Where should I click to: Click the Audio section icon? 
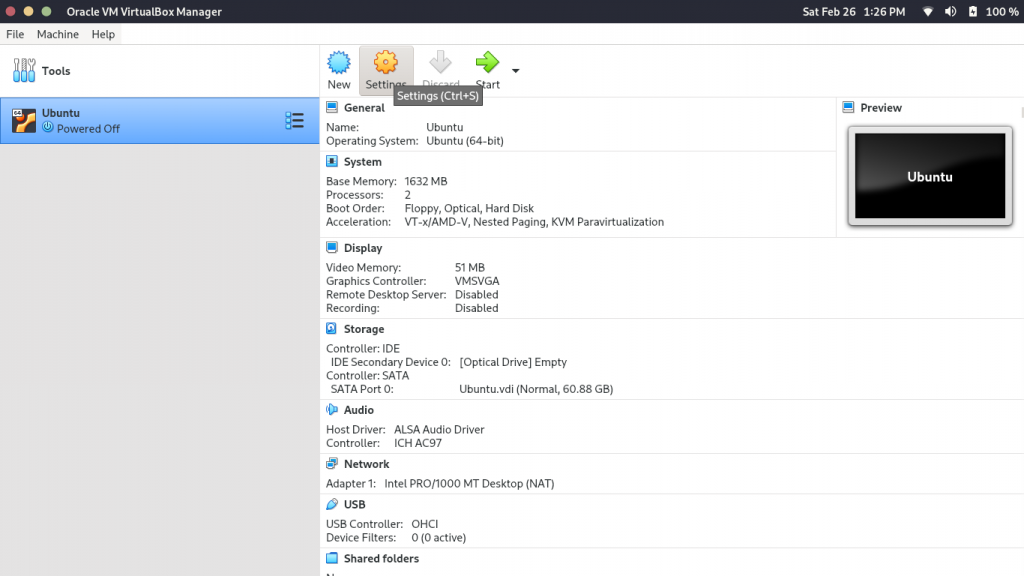click(x=331, y=409)
